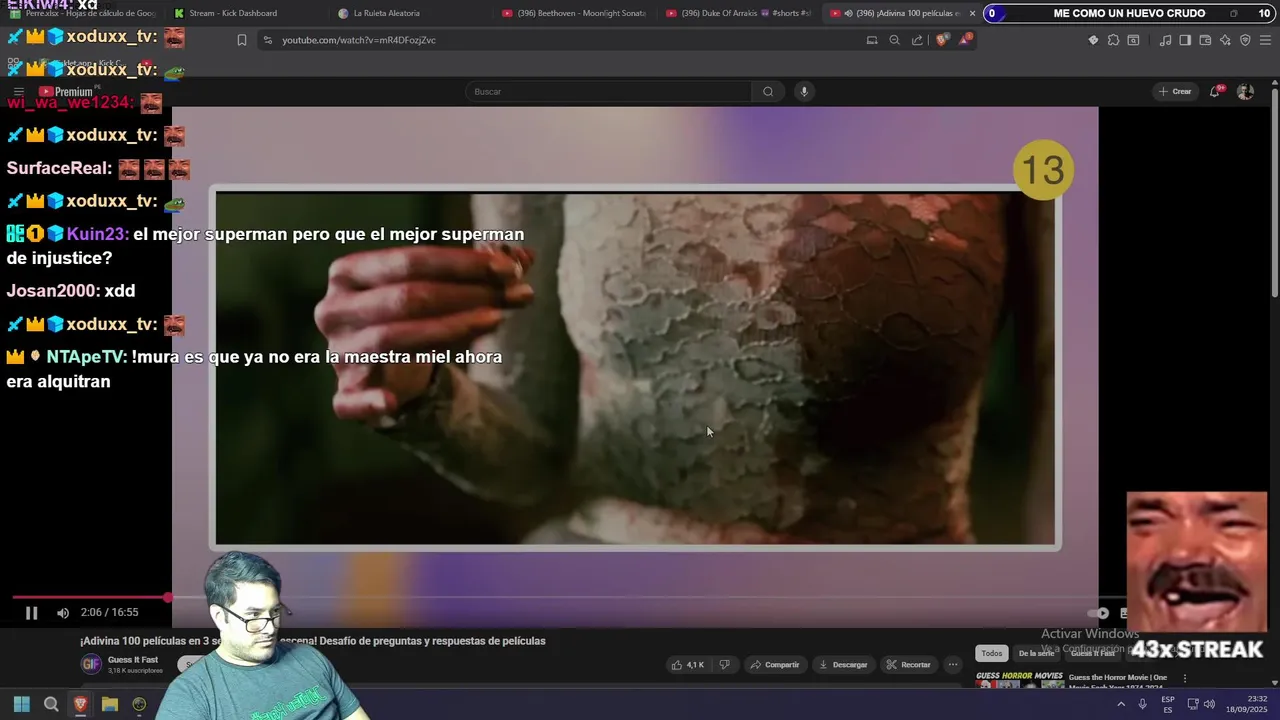Open Brave VPN shield icon

pos(1245,40)
